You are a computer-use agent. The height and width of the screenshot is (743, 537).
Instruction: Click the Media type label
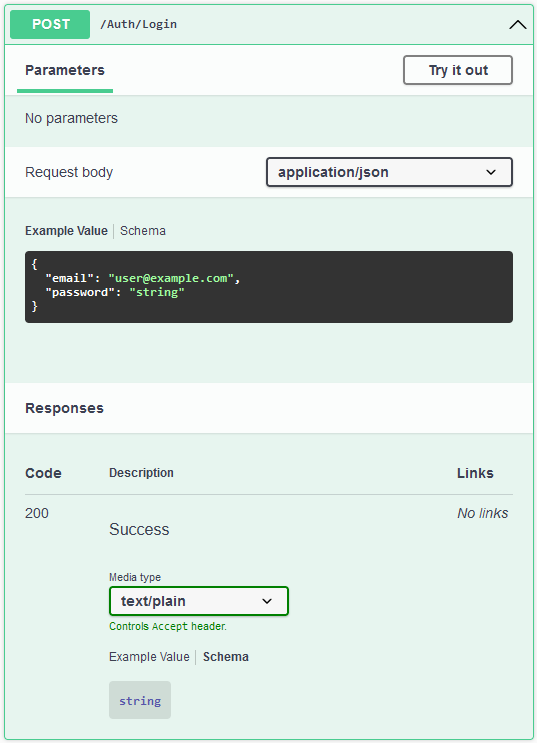(x=135, y=577)
